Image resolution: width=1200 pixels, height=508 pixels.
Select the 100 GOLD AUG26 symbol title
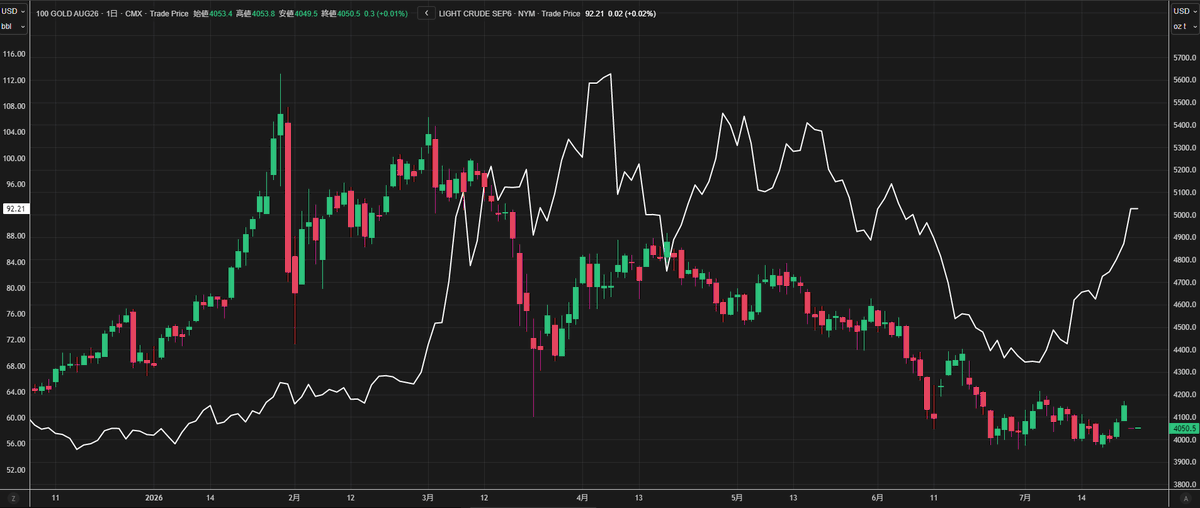pyautogui.click(x=67, y=14)
